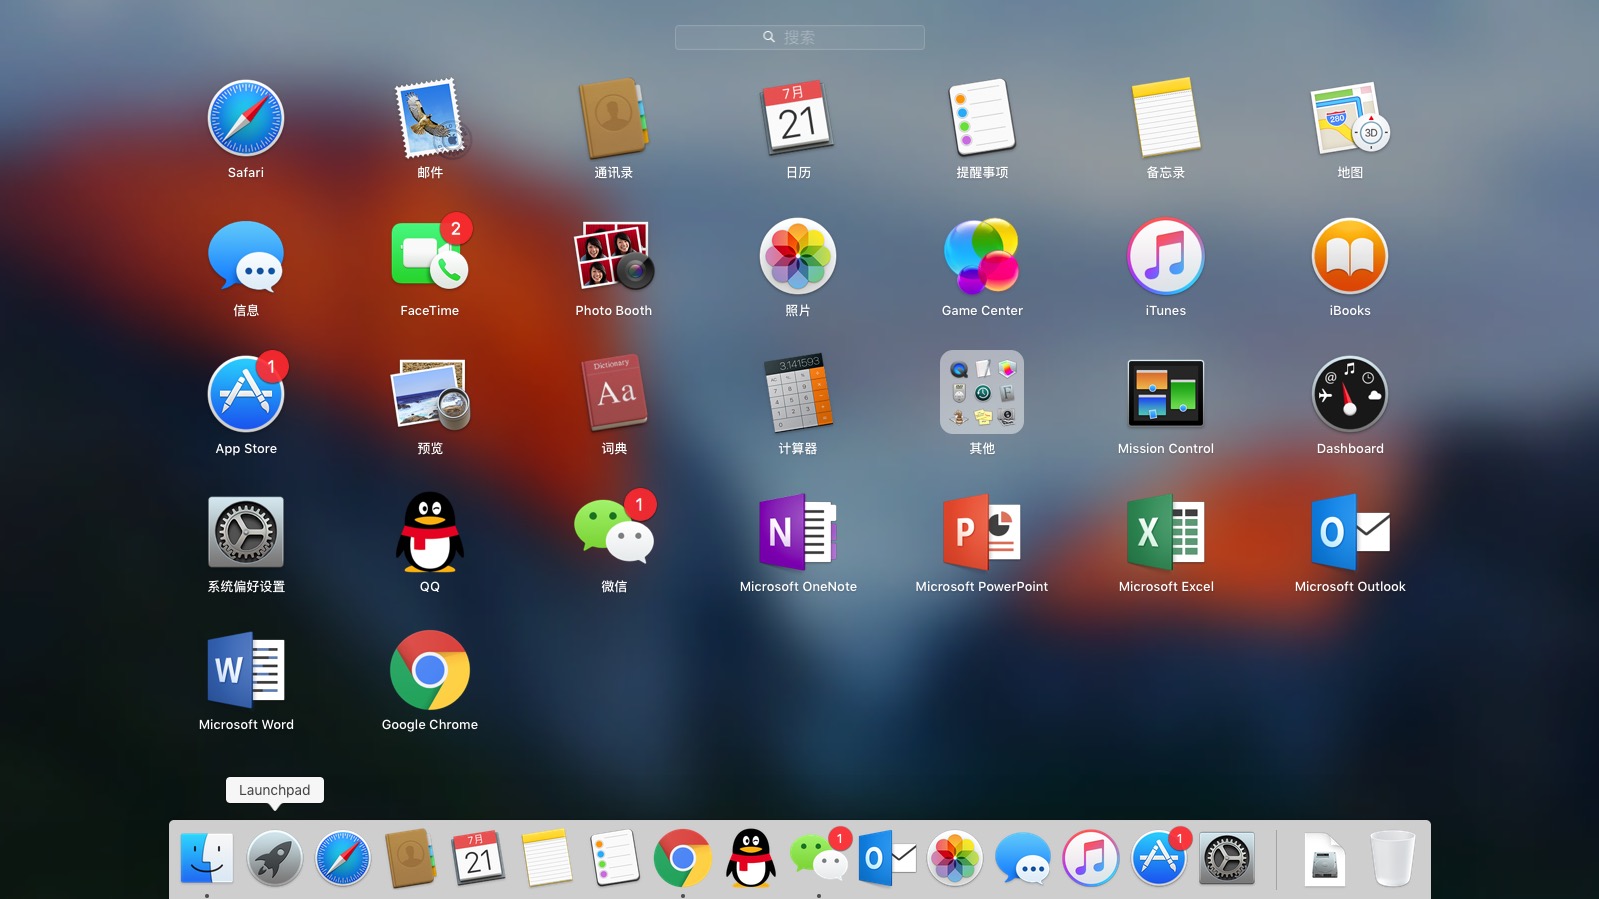1599x899 pixels.
Task: Open the Calendar icon in the Dock
Action: pos(479,858)
